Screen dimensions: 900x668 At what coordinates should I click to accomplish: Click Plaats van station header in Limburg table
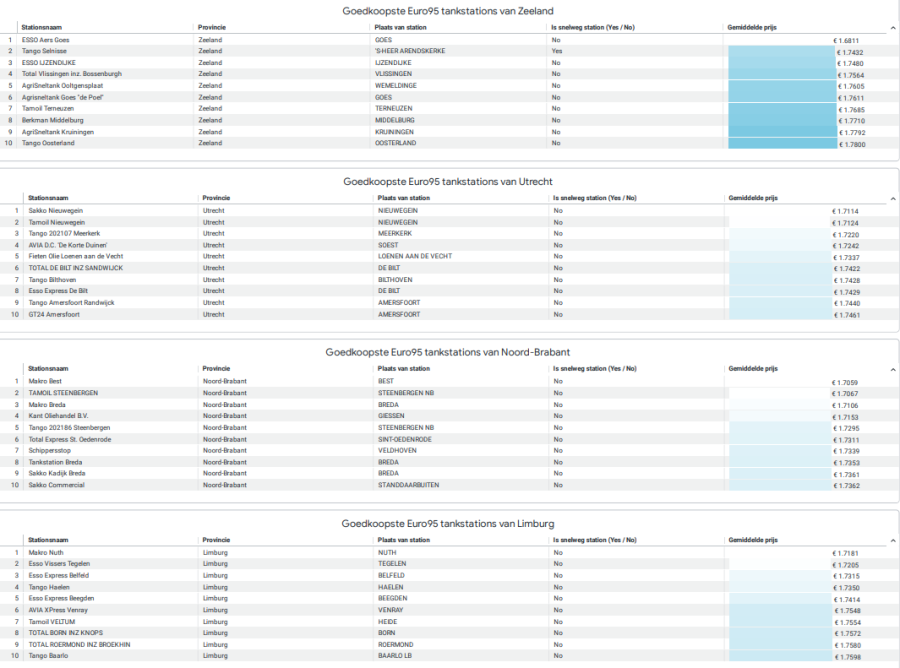coord(404,540)
